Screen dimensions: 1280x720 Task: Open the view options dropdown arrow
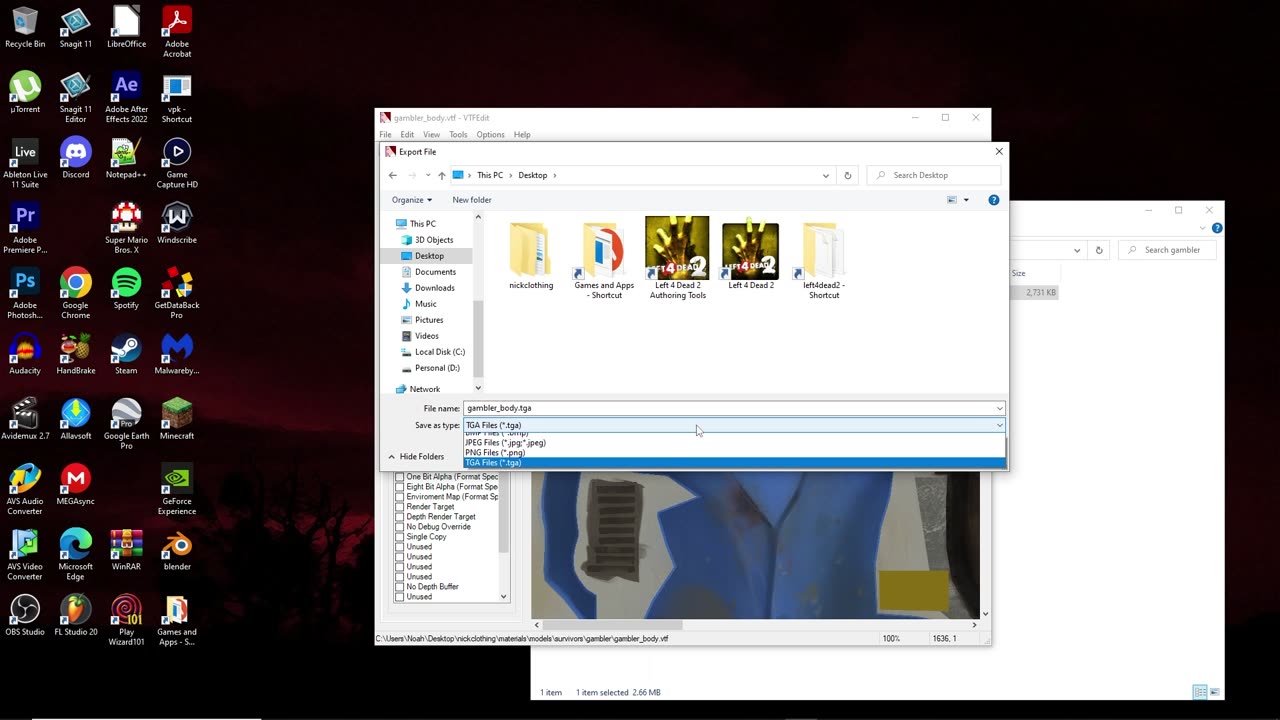coord(966,200)
